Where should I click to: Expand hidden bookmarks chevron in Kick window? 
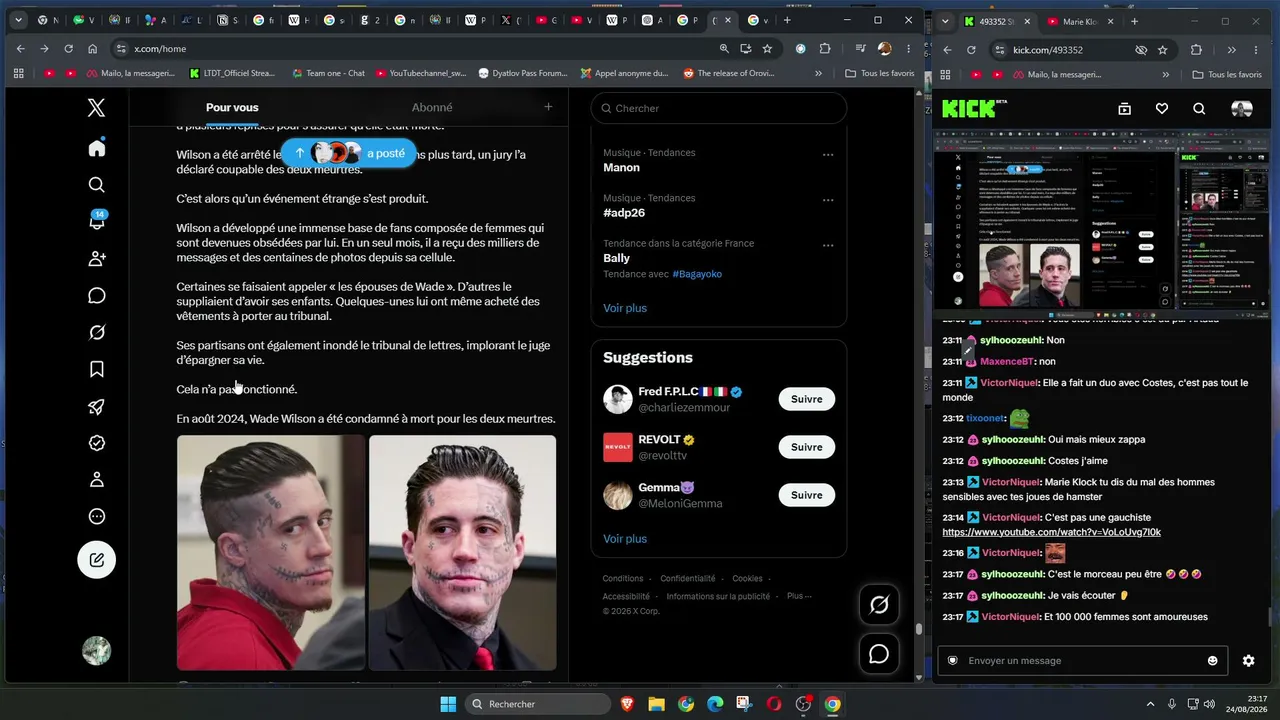pos(1165,74)
